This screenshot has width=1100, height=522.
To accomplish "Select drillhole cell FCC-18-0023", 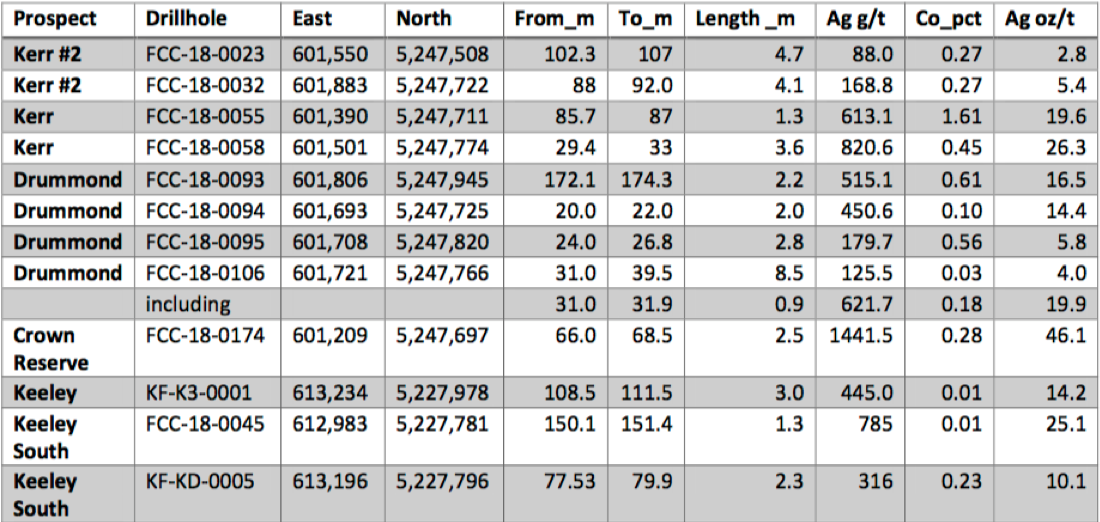I will coord(205,53).
